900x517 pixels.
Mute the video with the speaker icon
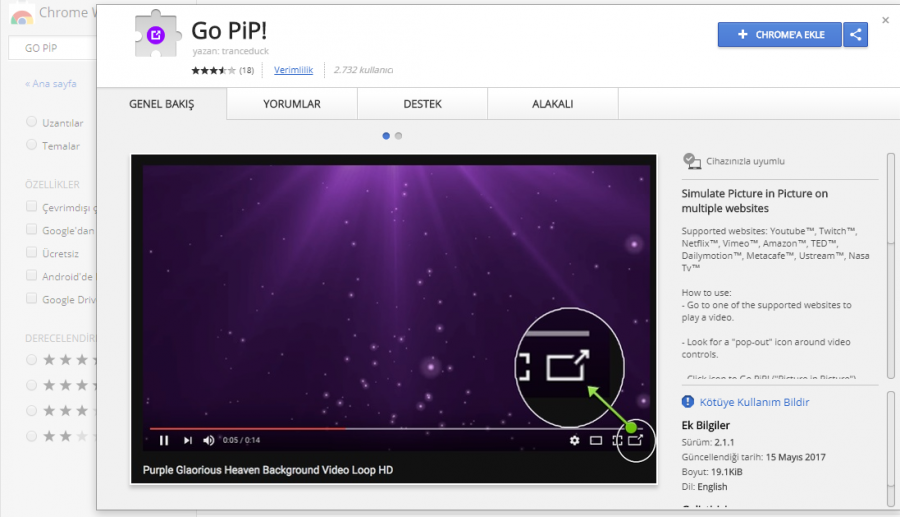[x=208, y=440]
